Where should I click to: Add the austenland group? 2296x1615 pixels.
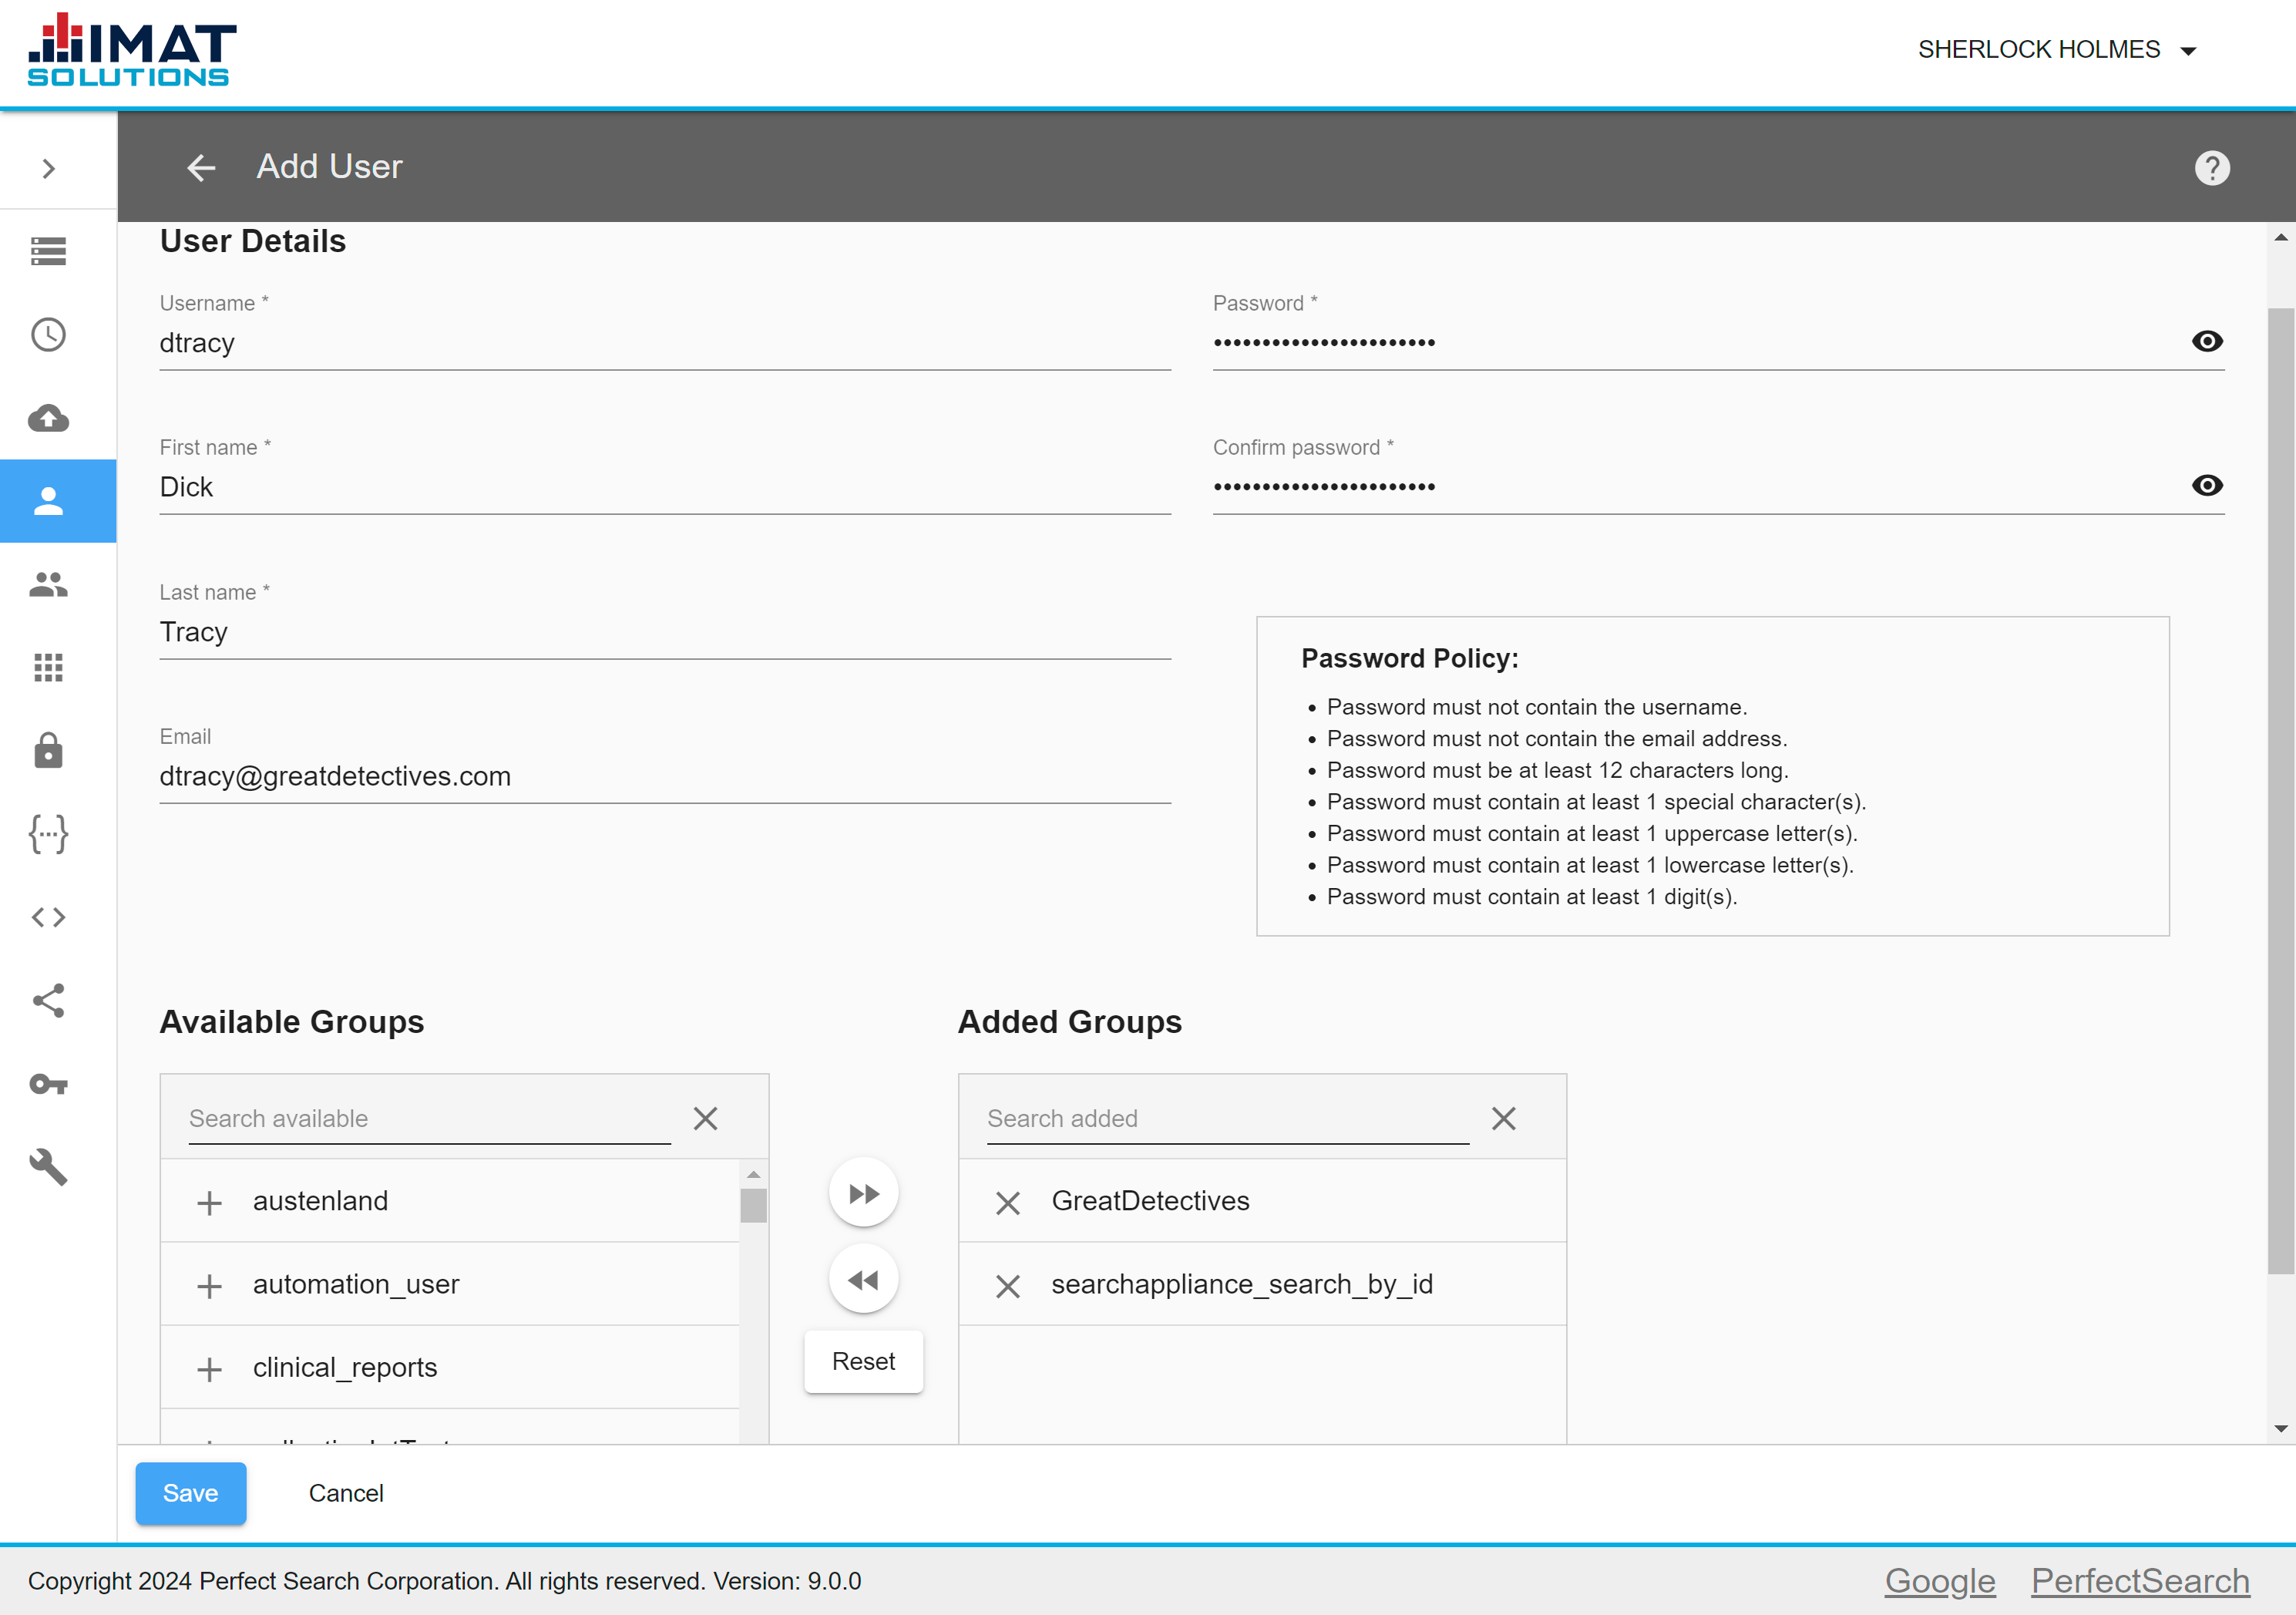click(x=209, y=1202)
